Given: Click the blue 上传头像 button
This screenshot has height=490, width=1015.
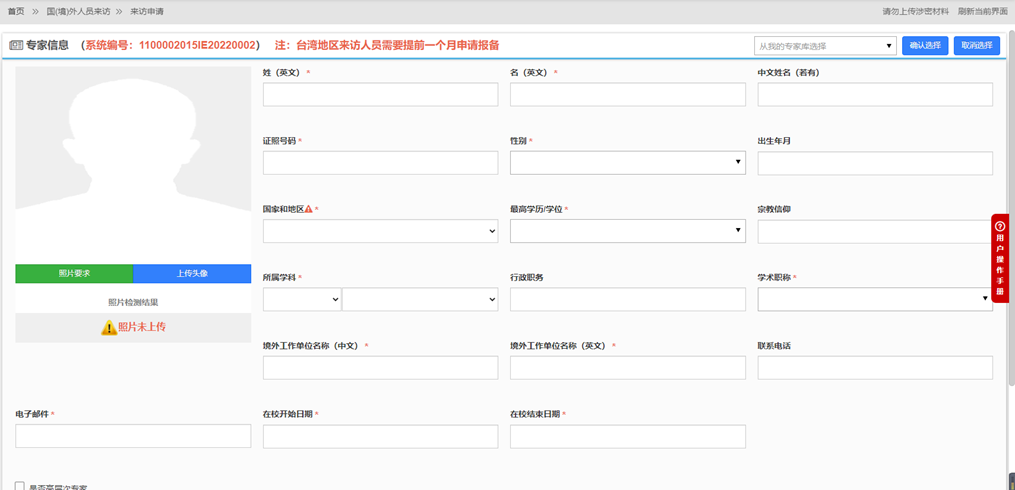Looking at the screenshot, I should click(x=191, y=274).
